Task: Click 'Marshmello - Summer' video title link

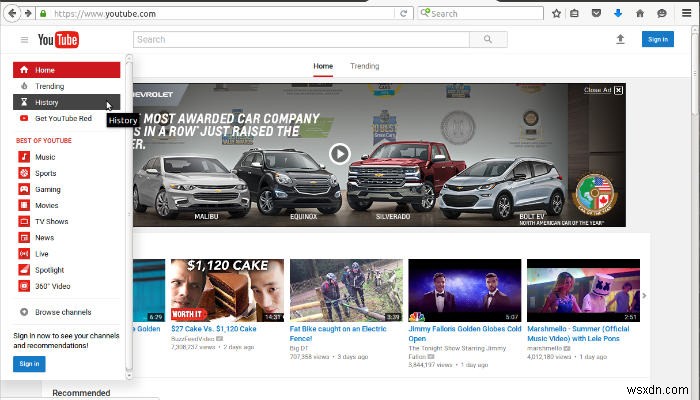Action: 579,333
